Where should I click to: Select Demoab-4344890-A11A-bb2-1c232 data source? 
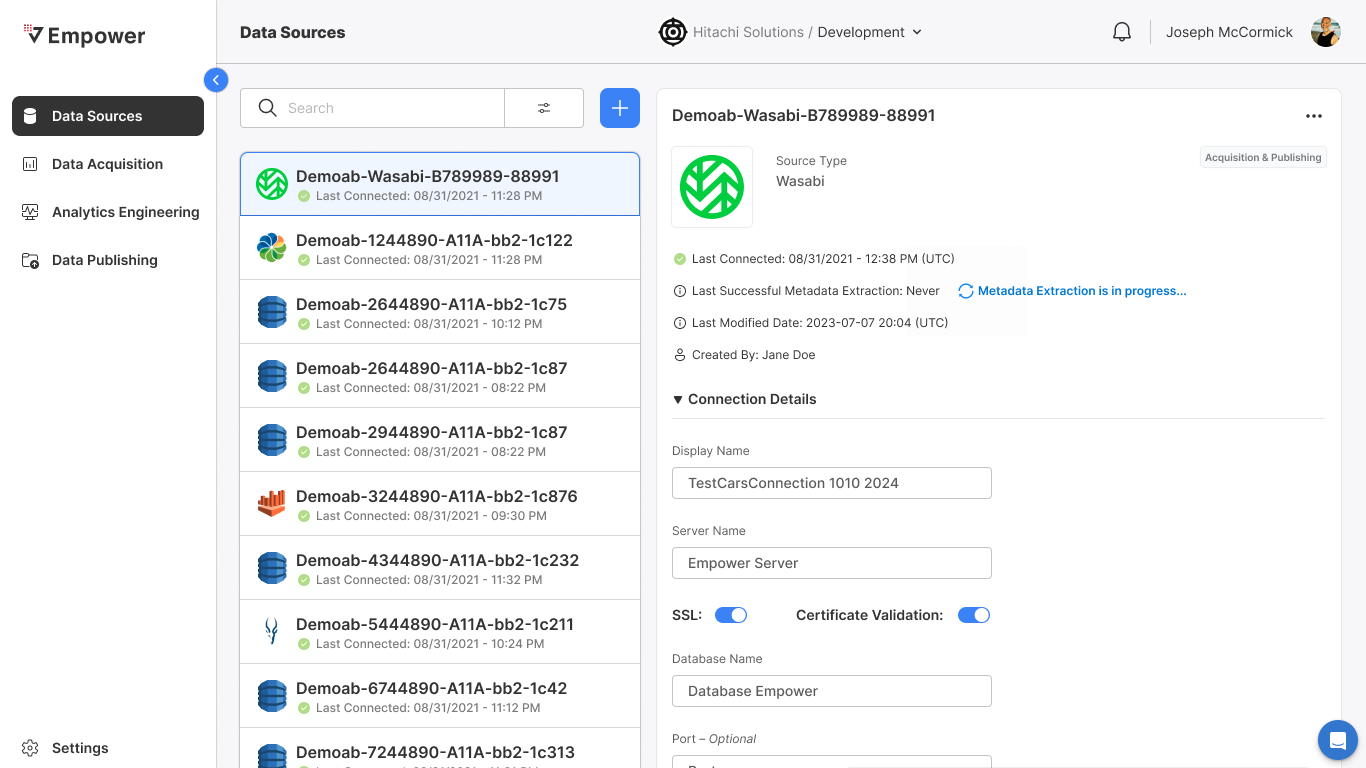[x=440, y=568]
